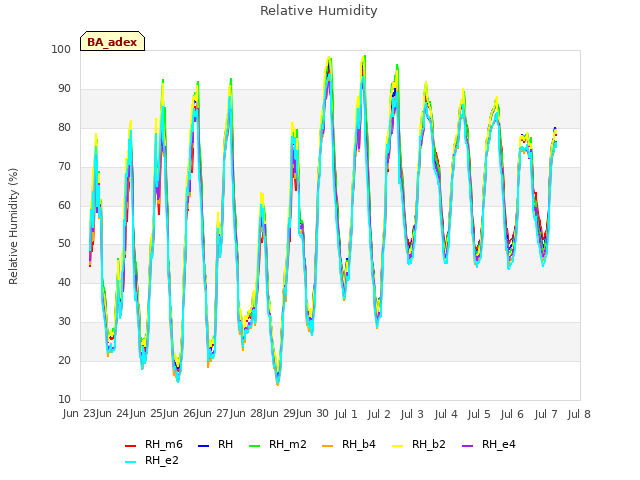Click the BA_adex annotation label
Viewport: 640px width, 480px height.
[112, 42]
